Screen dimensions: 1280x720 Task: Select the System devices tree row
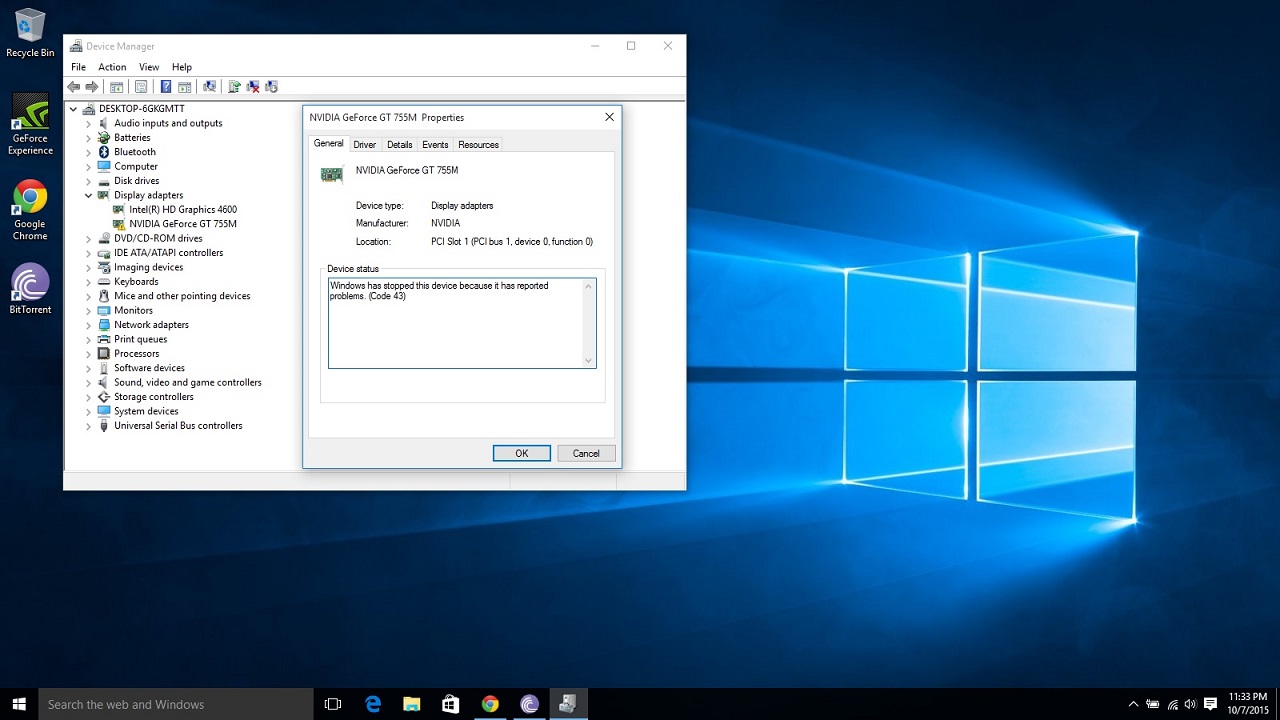146,411
